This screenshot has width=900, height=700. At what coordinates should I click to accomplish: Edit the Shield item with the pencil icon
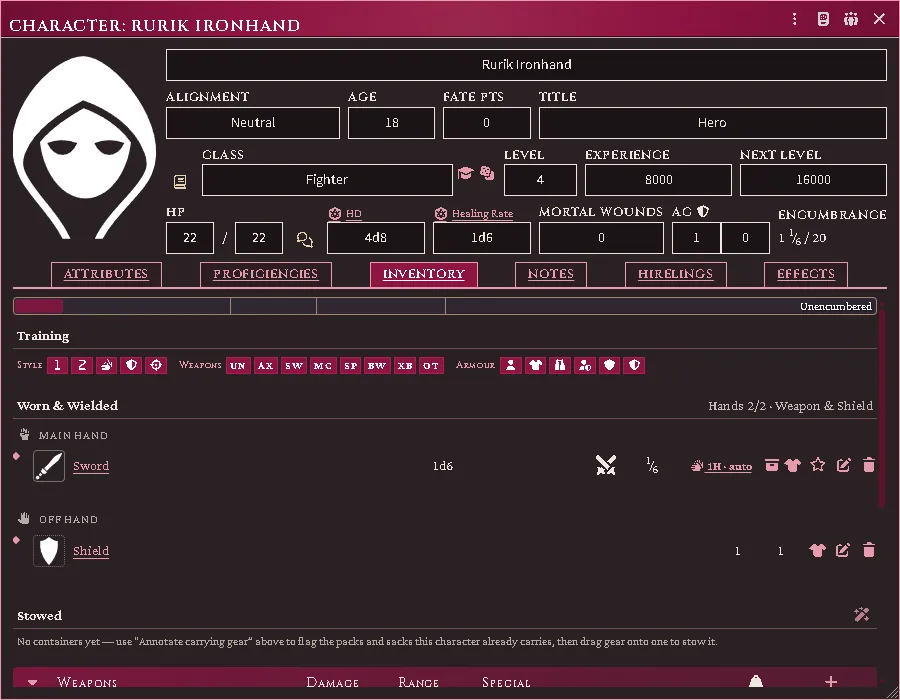843,551
